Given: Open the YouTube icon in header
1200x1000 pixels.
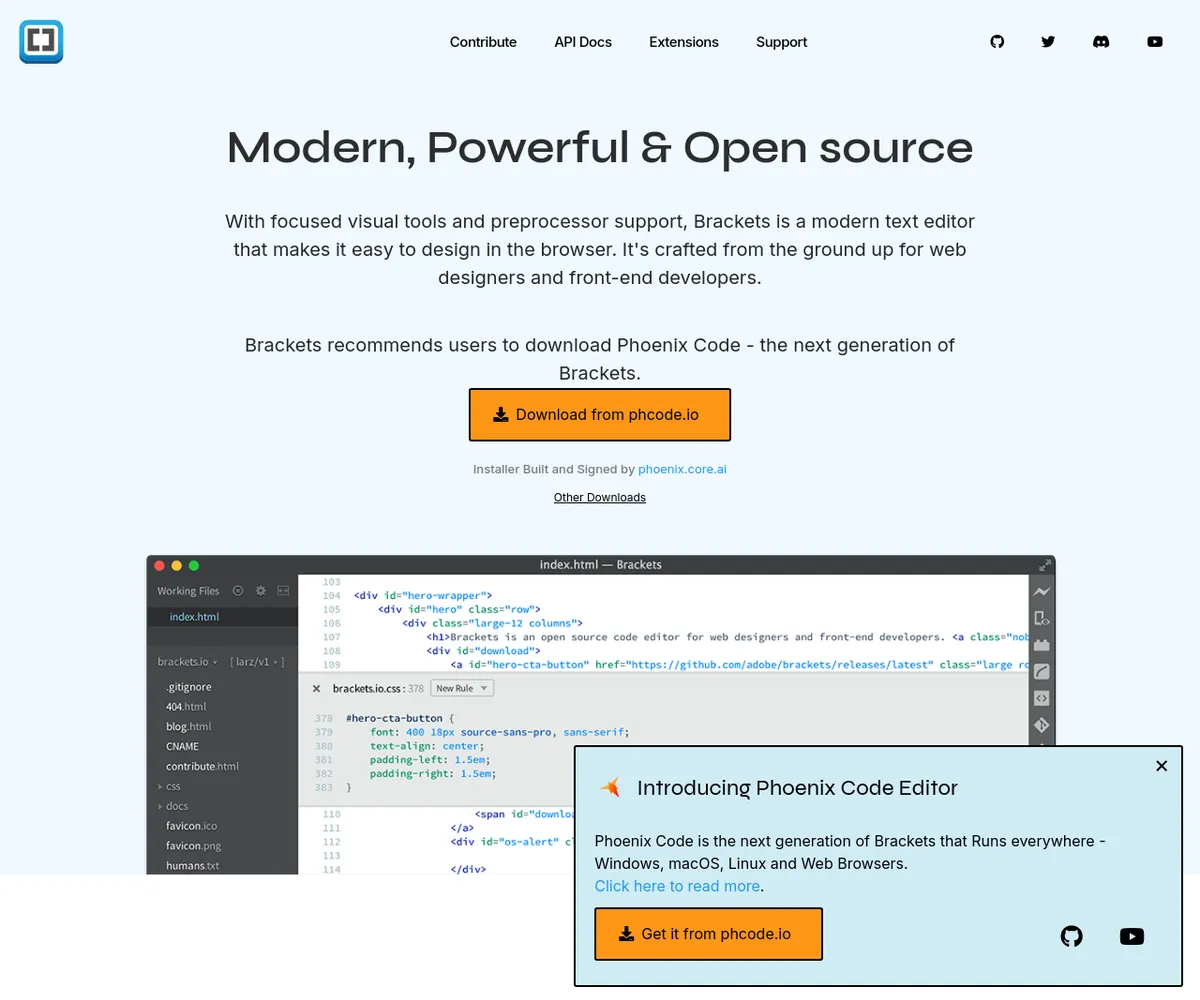Looking at the screenshot, I should point(1155,42).
